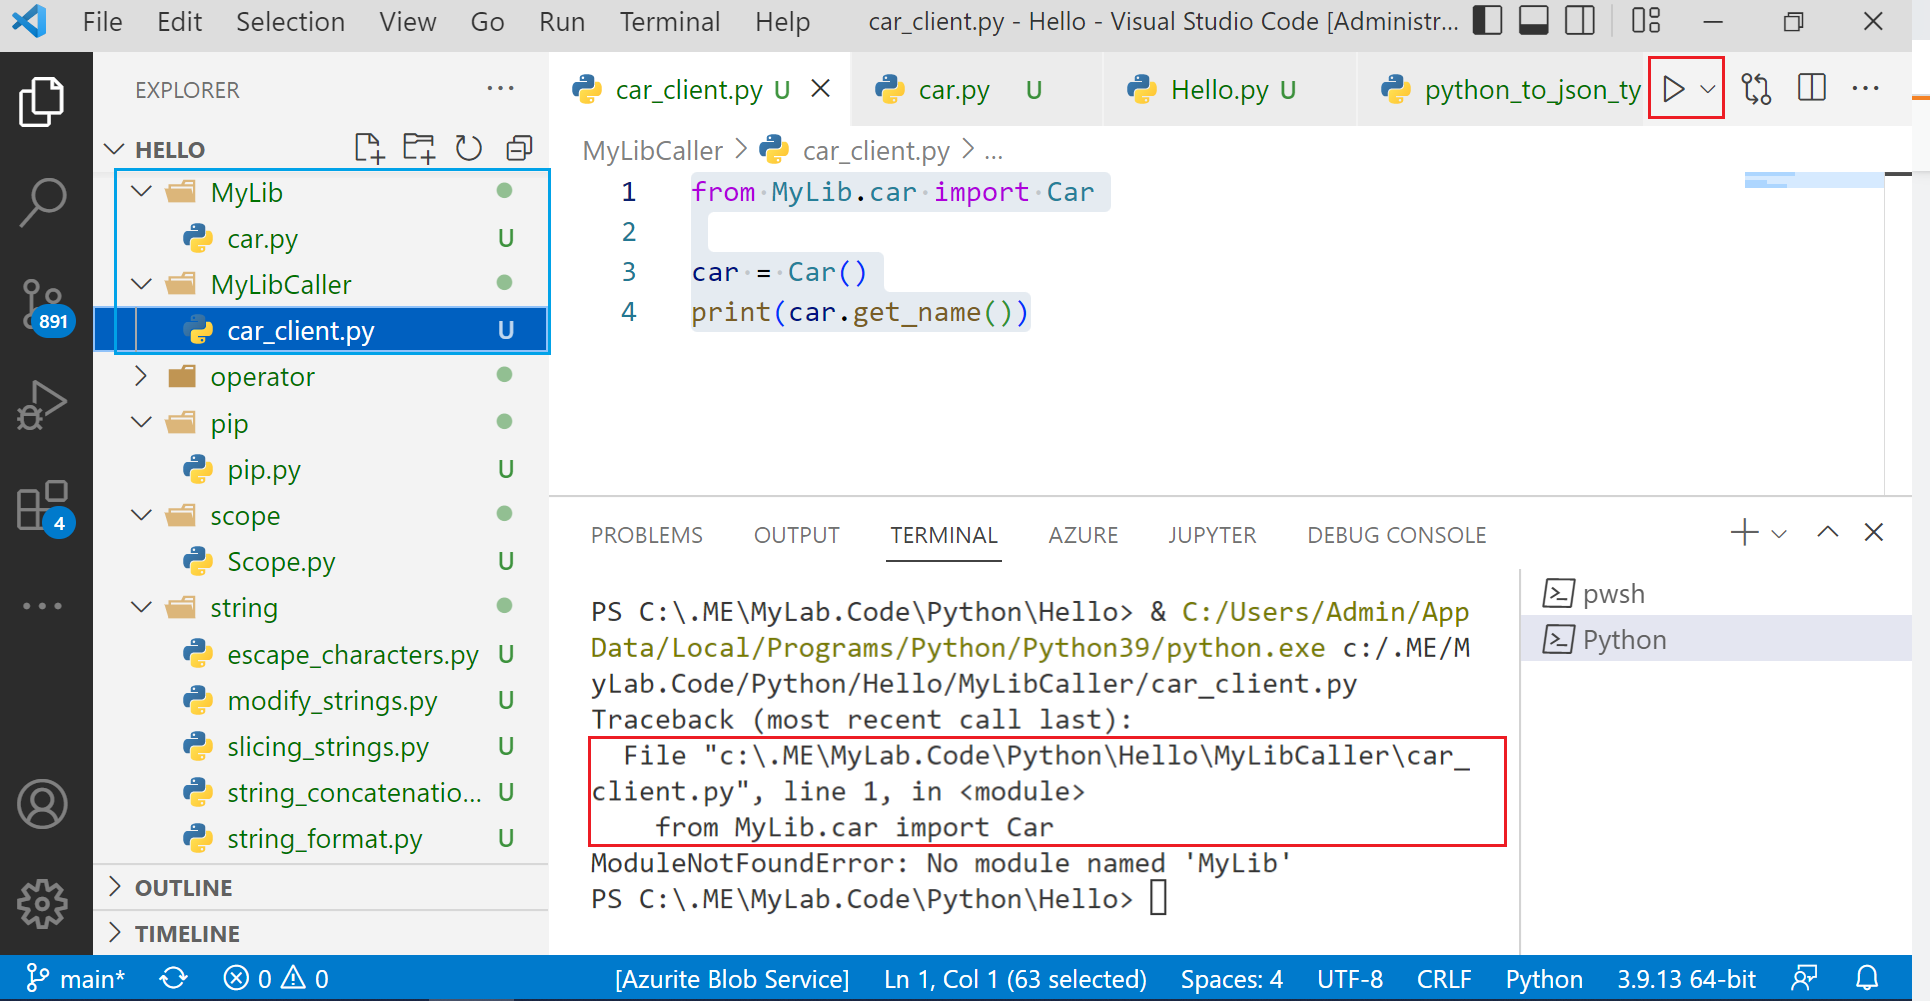Synchronize changes in status bar
The height and width of the screenshot is (1001, 1930).
pyautogui.click(x=174, y=978)
